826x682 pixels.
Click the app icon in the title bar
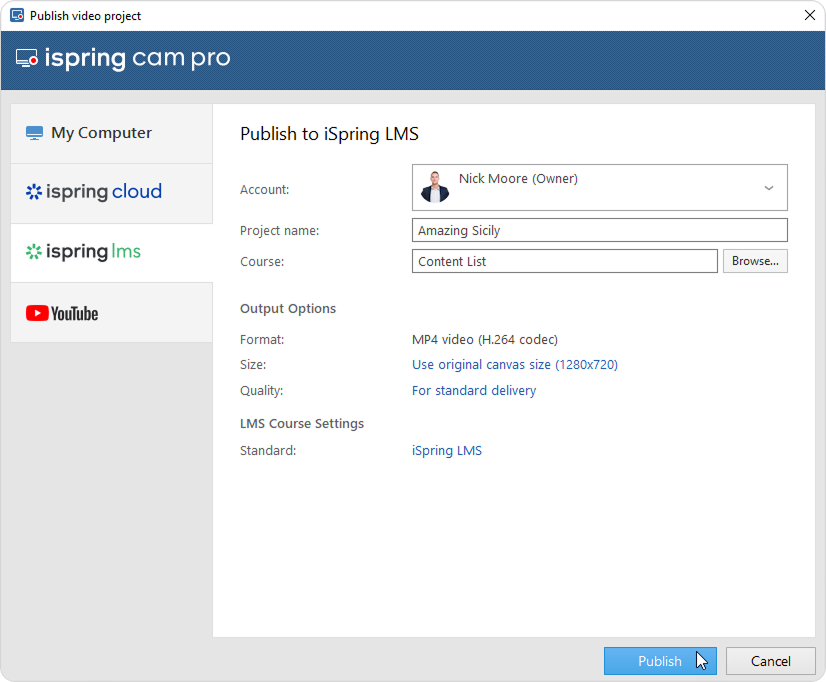pyautogui.click(x=16, y=16)
